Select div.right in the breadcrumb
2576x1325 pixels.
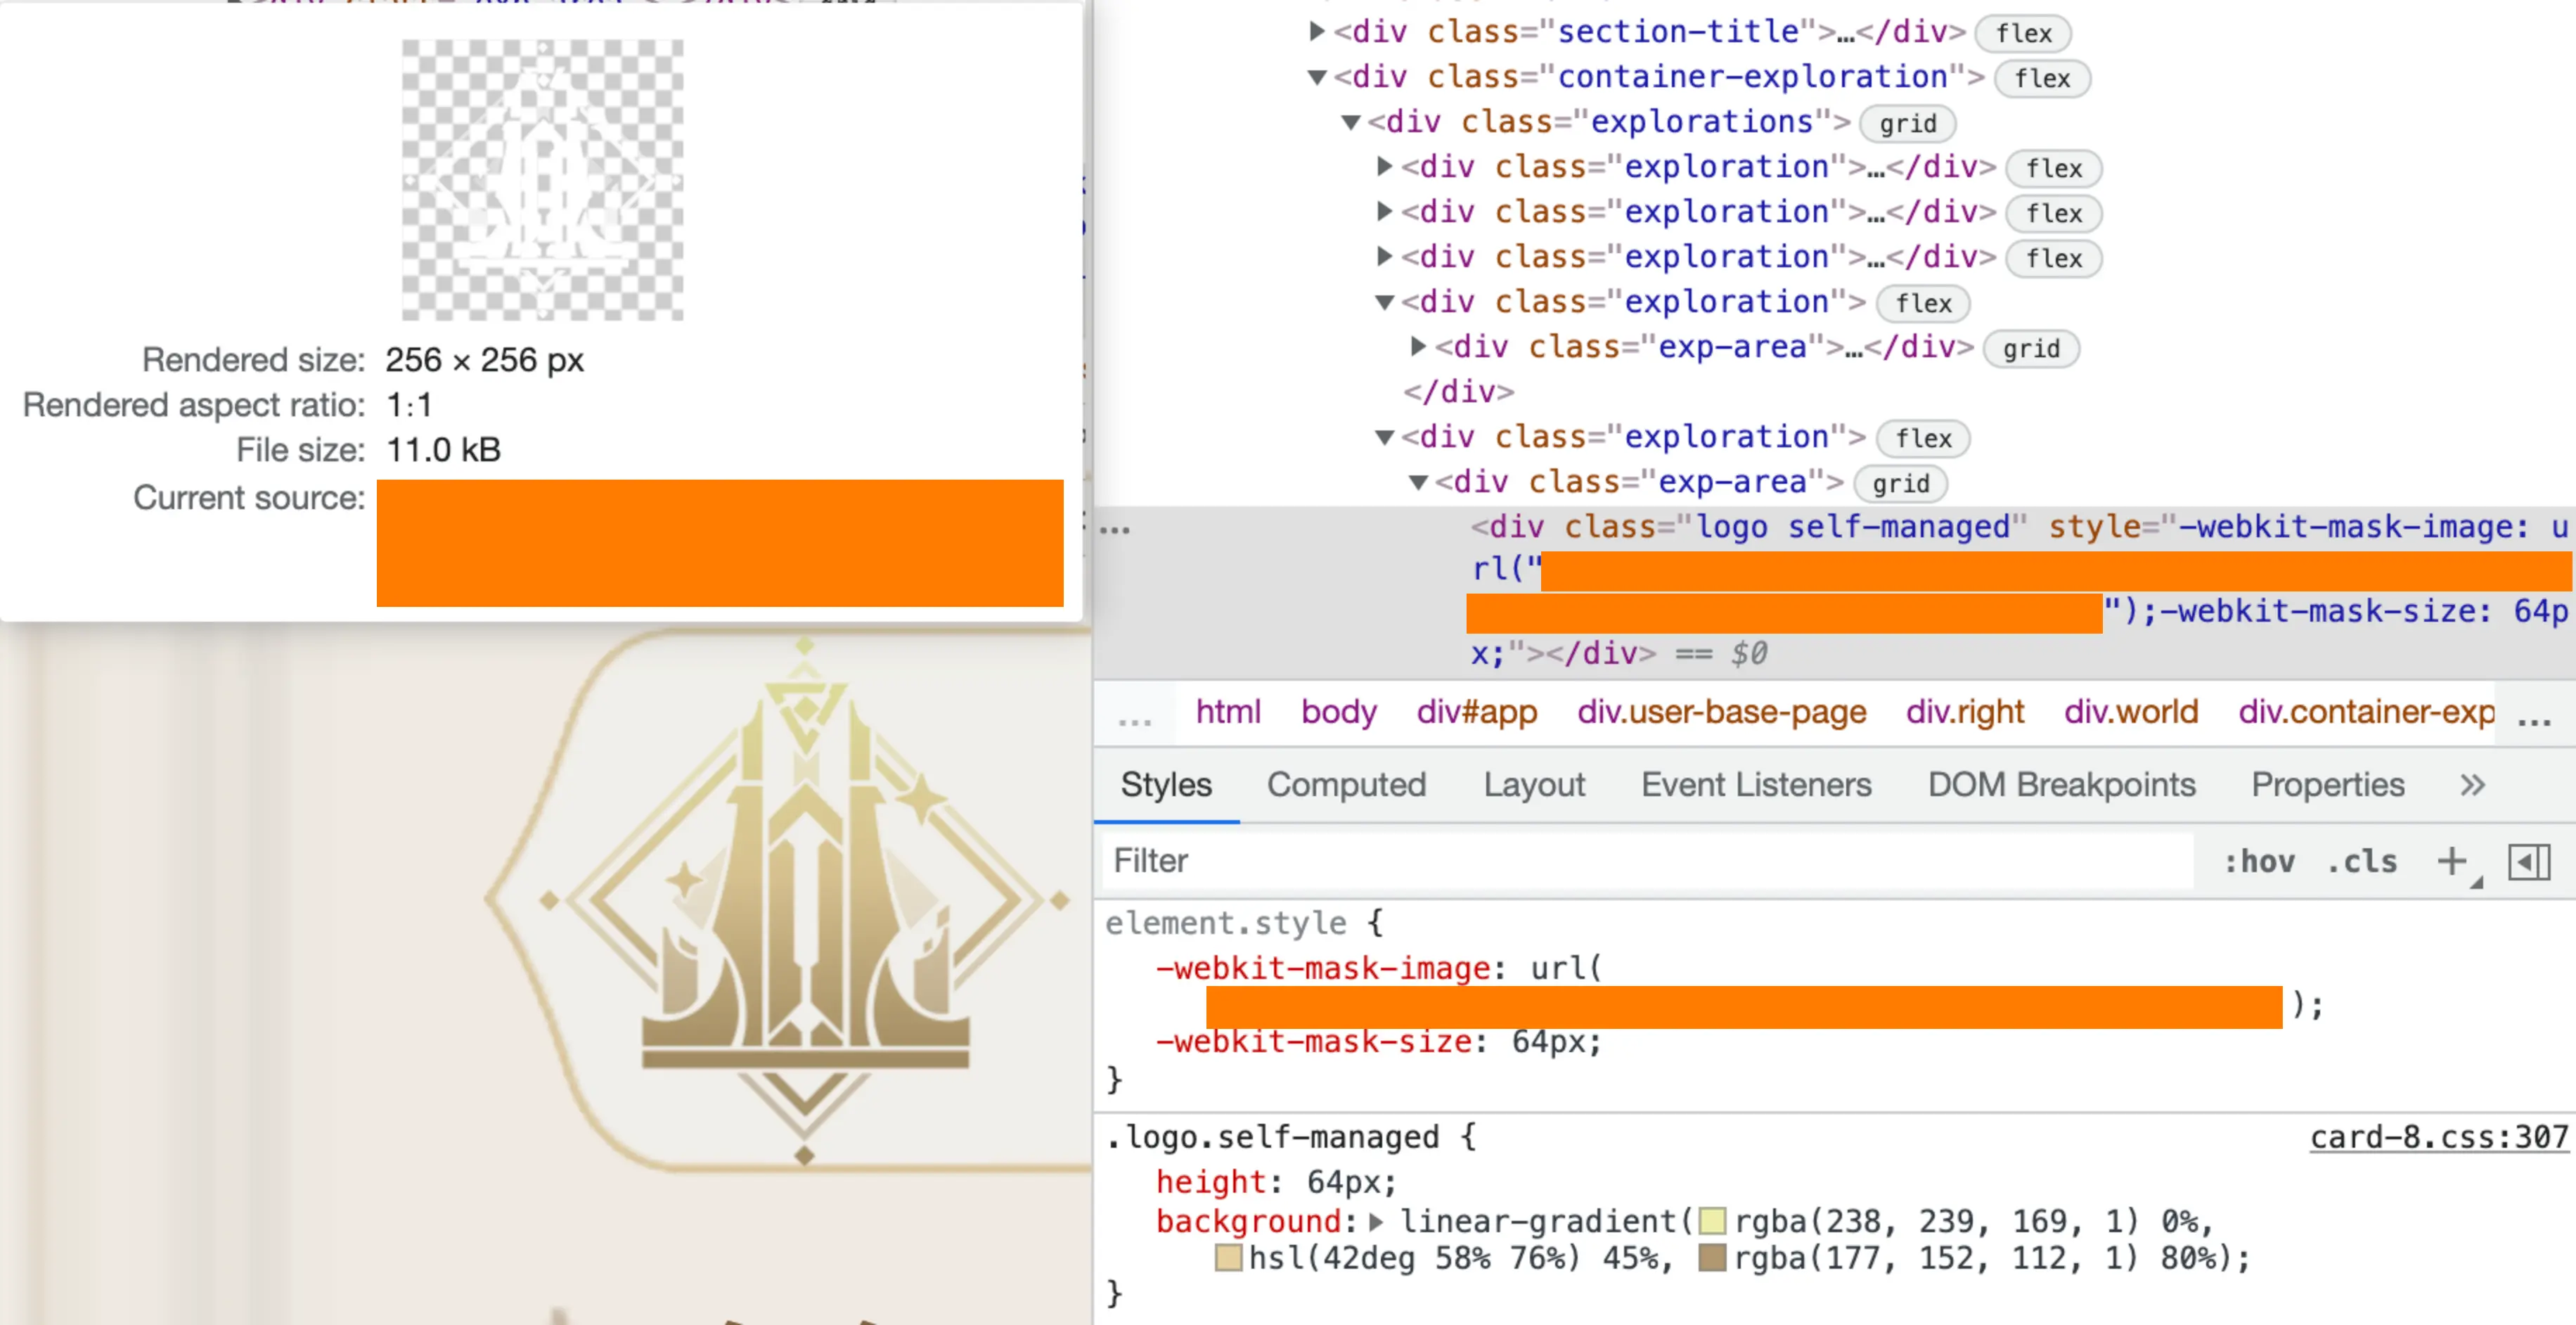tap(1964, 712)
